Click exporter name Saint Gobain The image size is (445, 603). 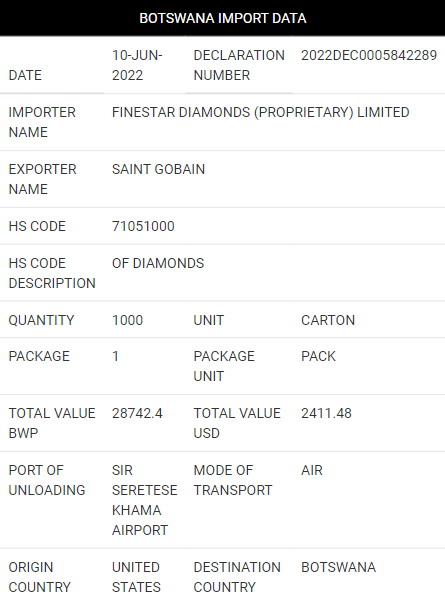(x=158, y=169)
